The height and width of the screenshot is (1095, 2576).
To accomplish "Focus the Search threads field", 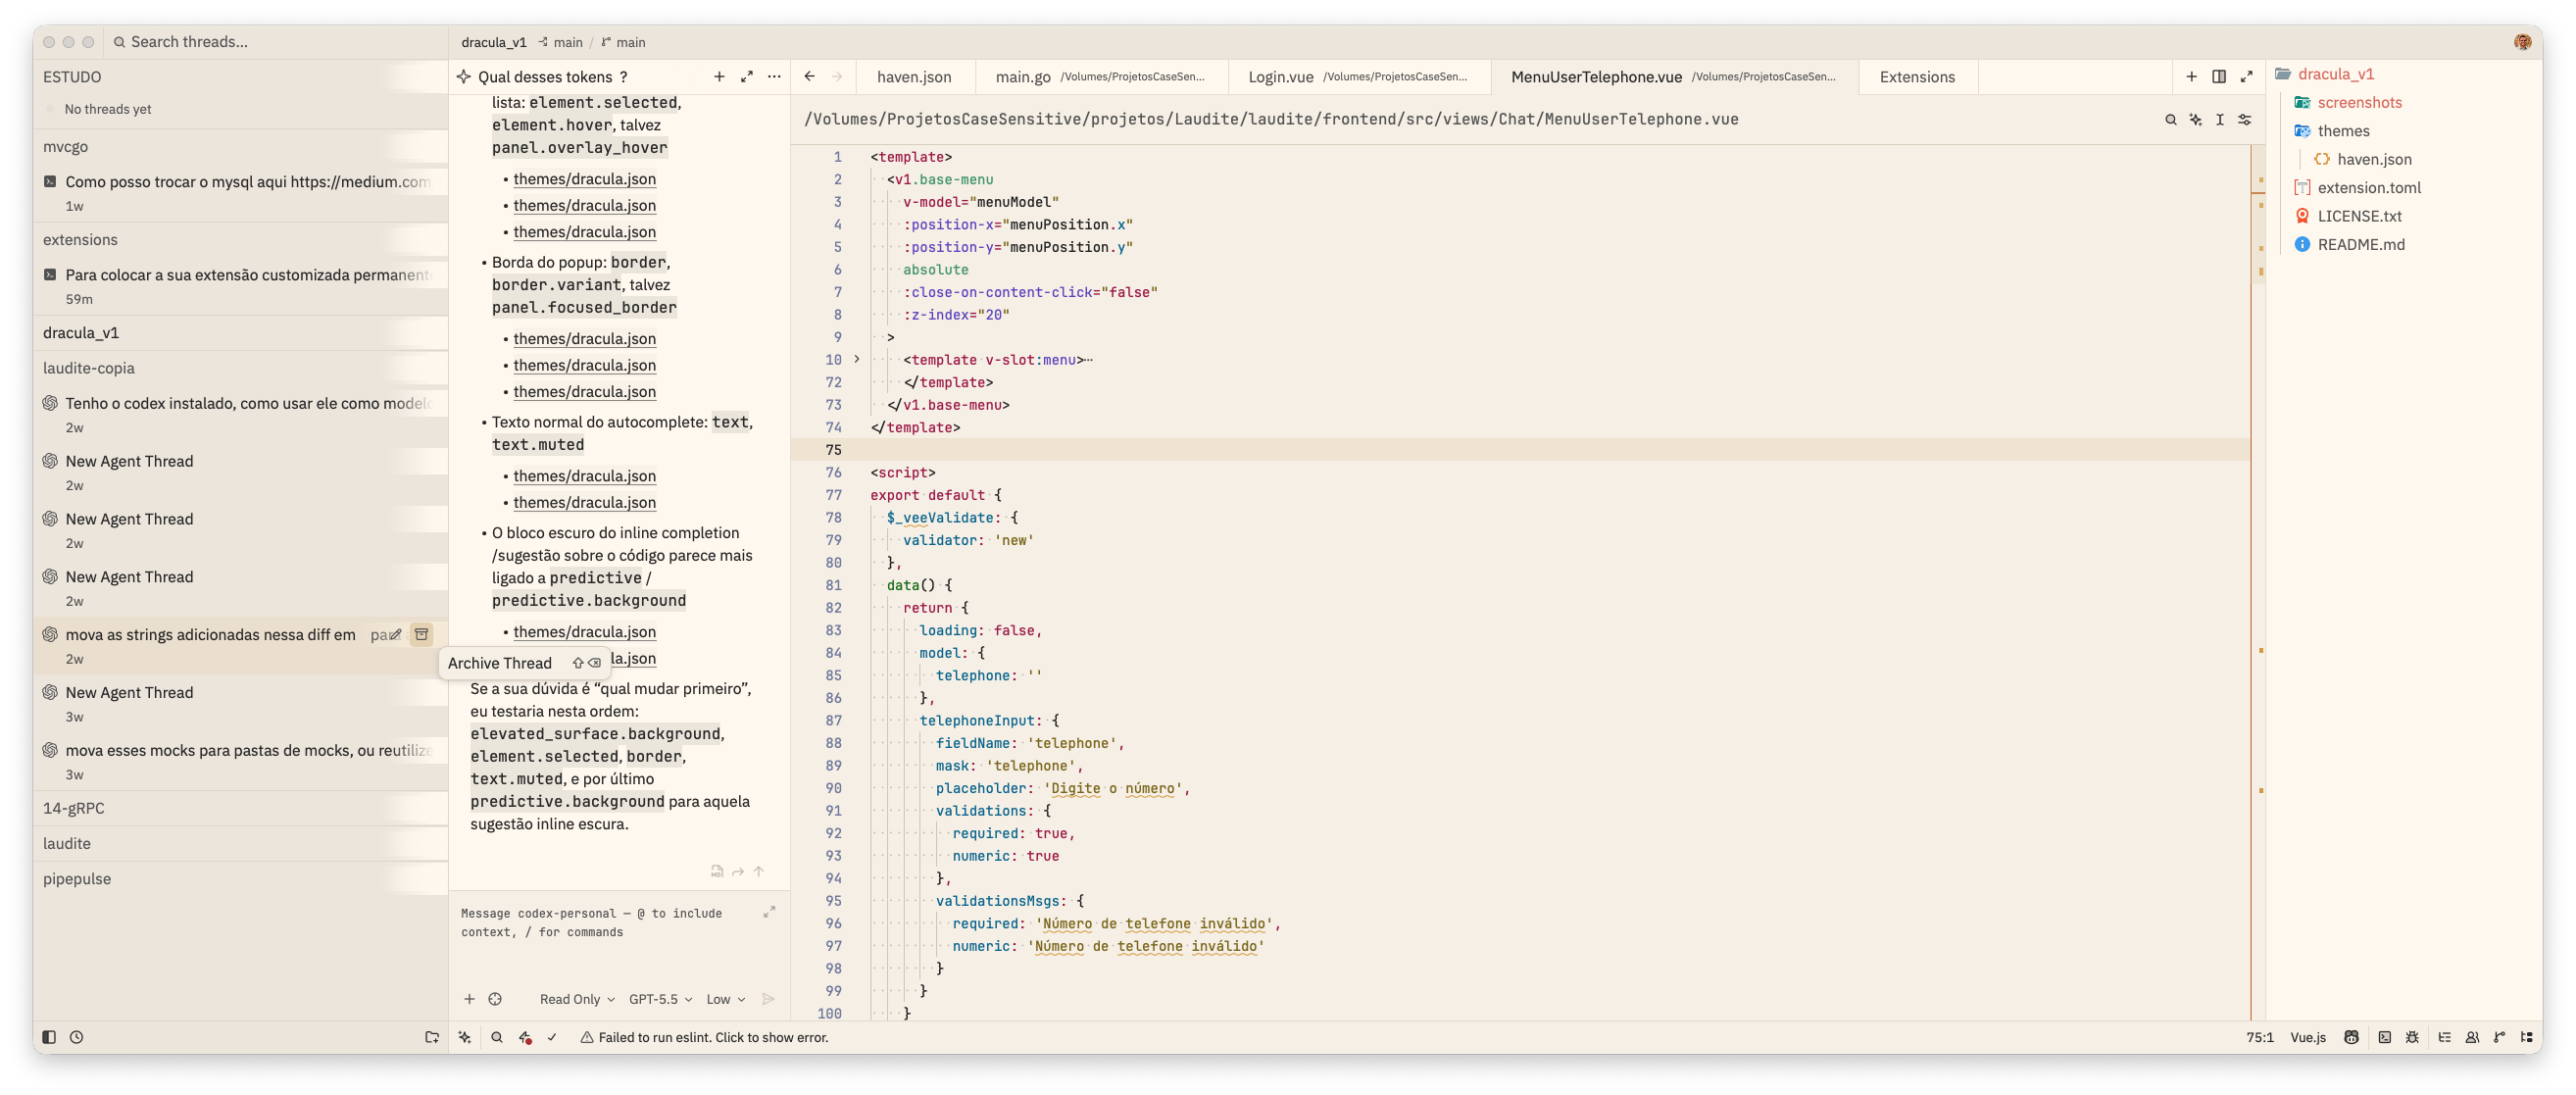I will click(x=275, y=42).
